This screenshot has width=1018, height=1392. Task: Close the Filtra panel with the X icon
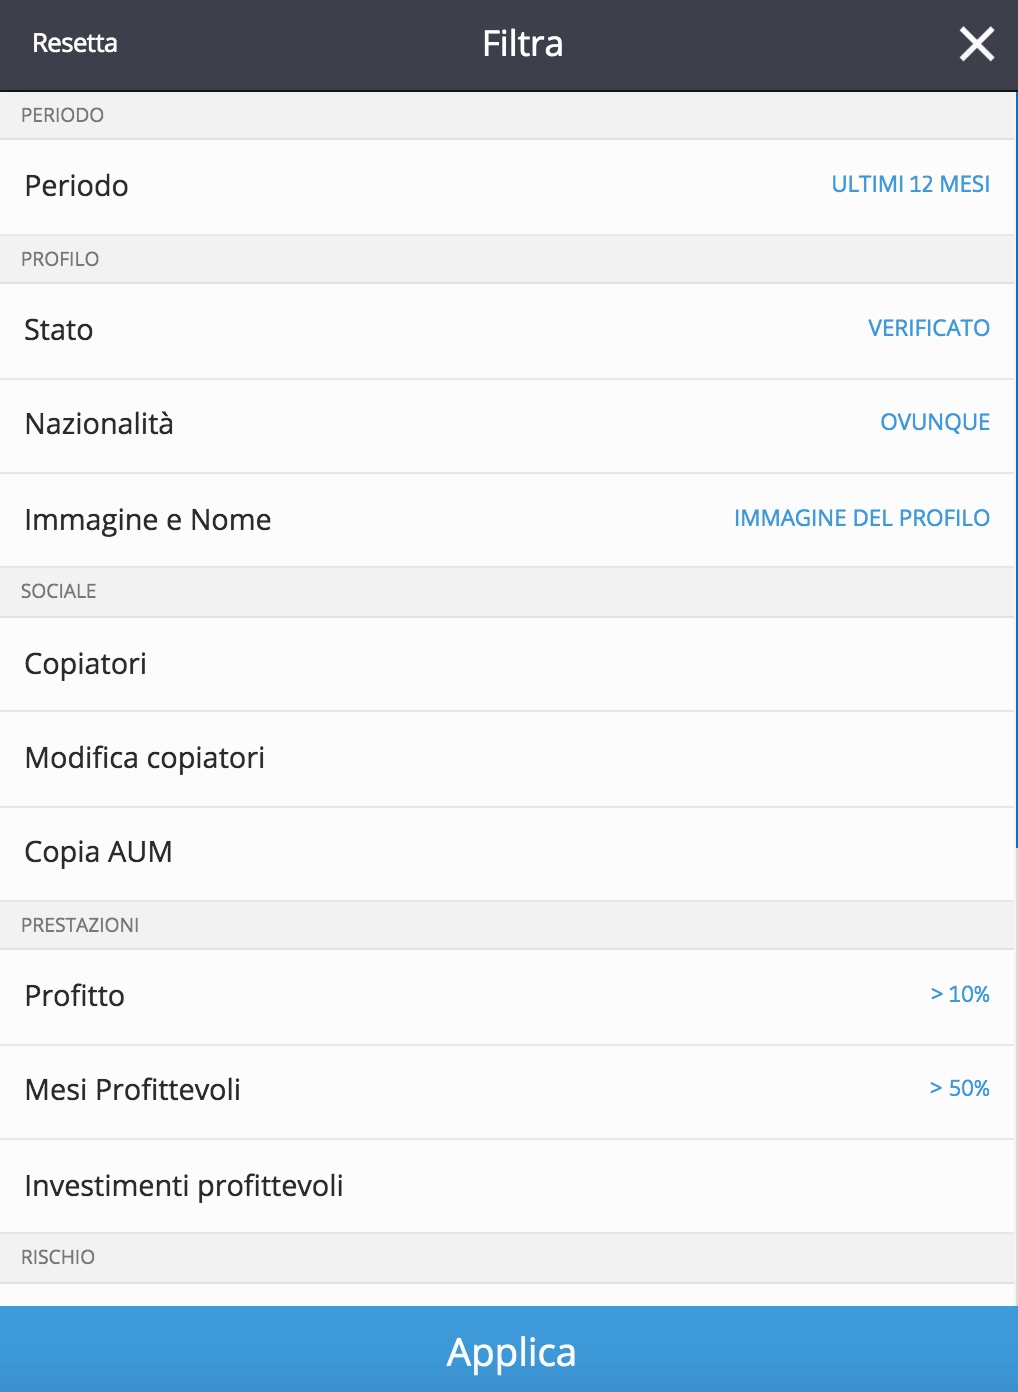(976, 44)
